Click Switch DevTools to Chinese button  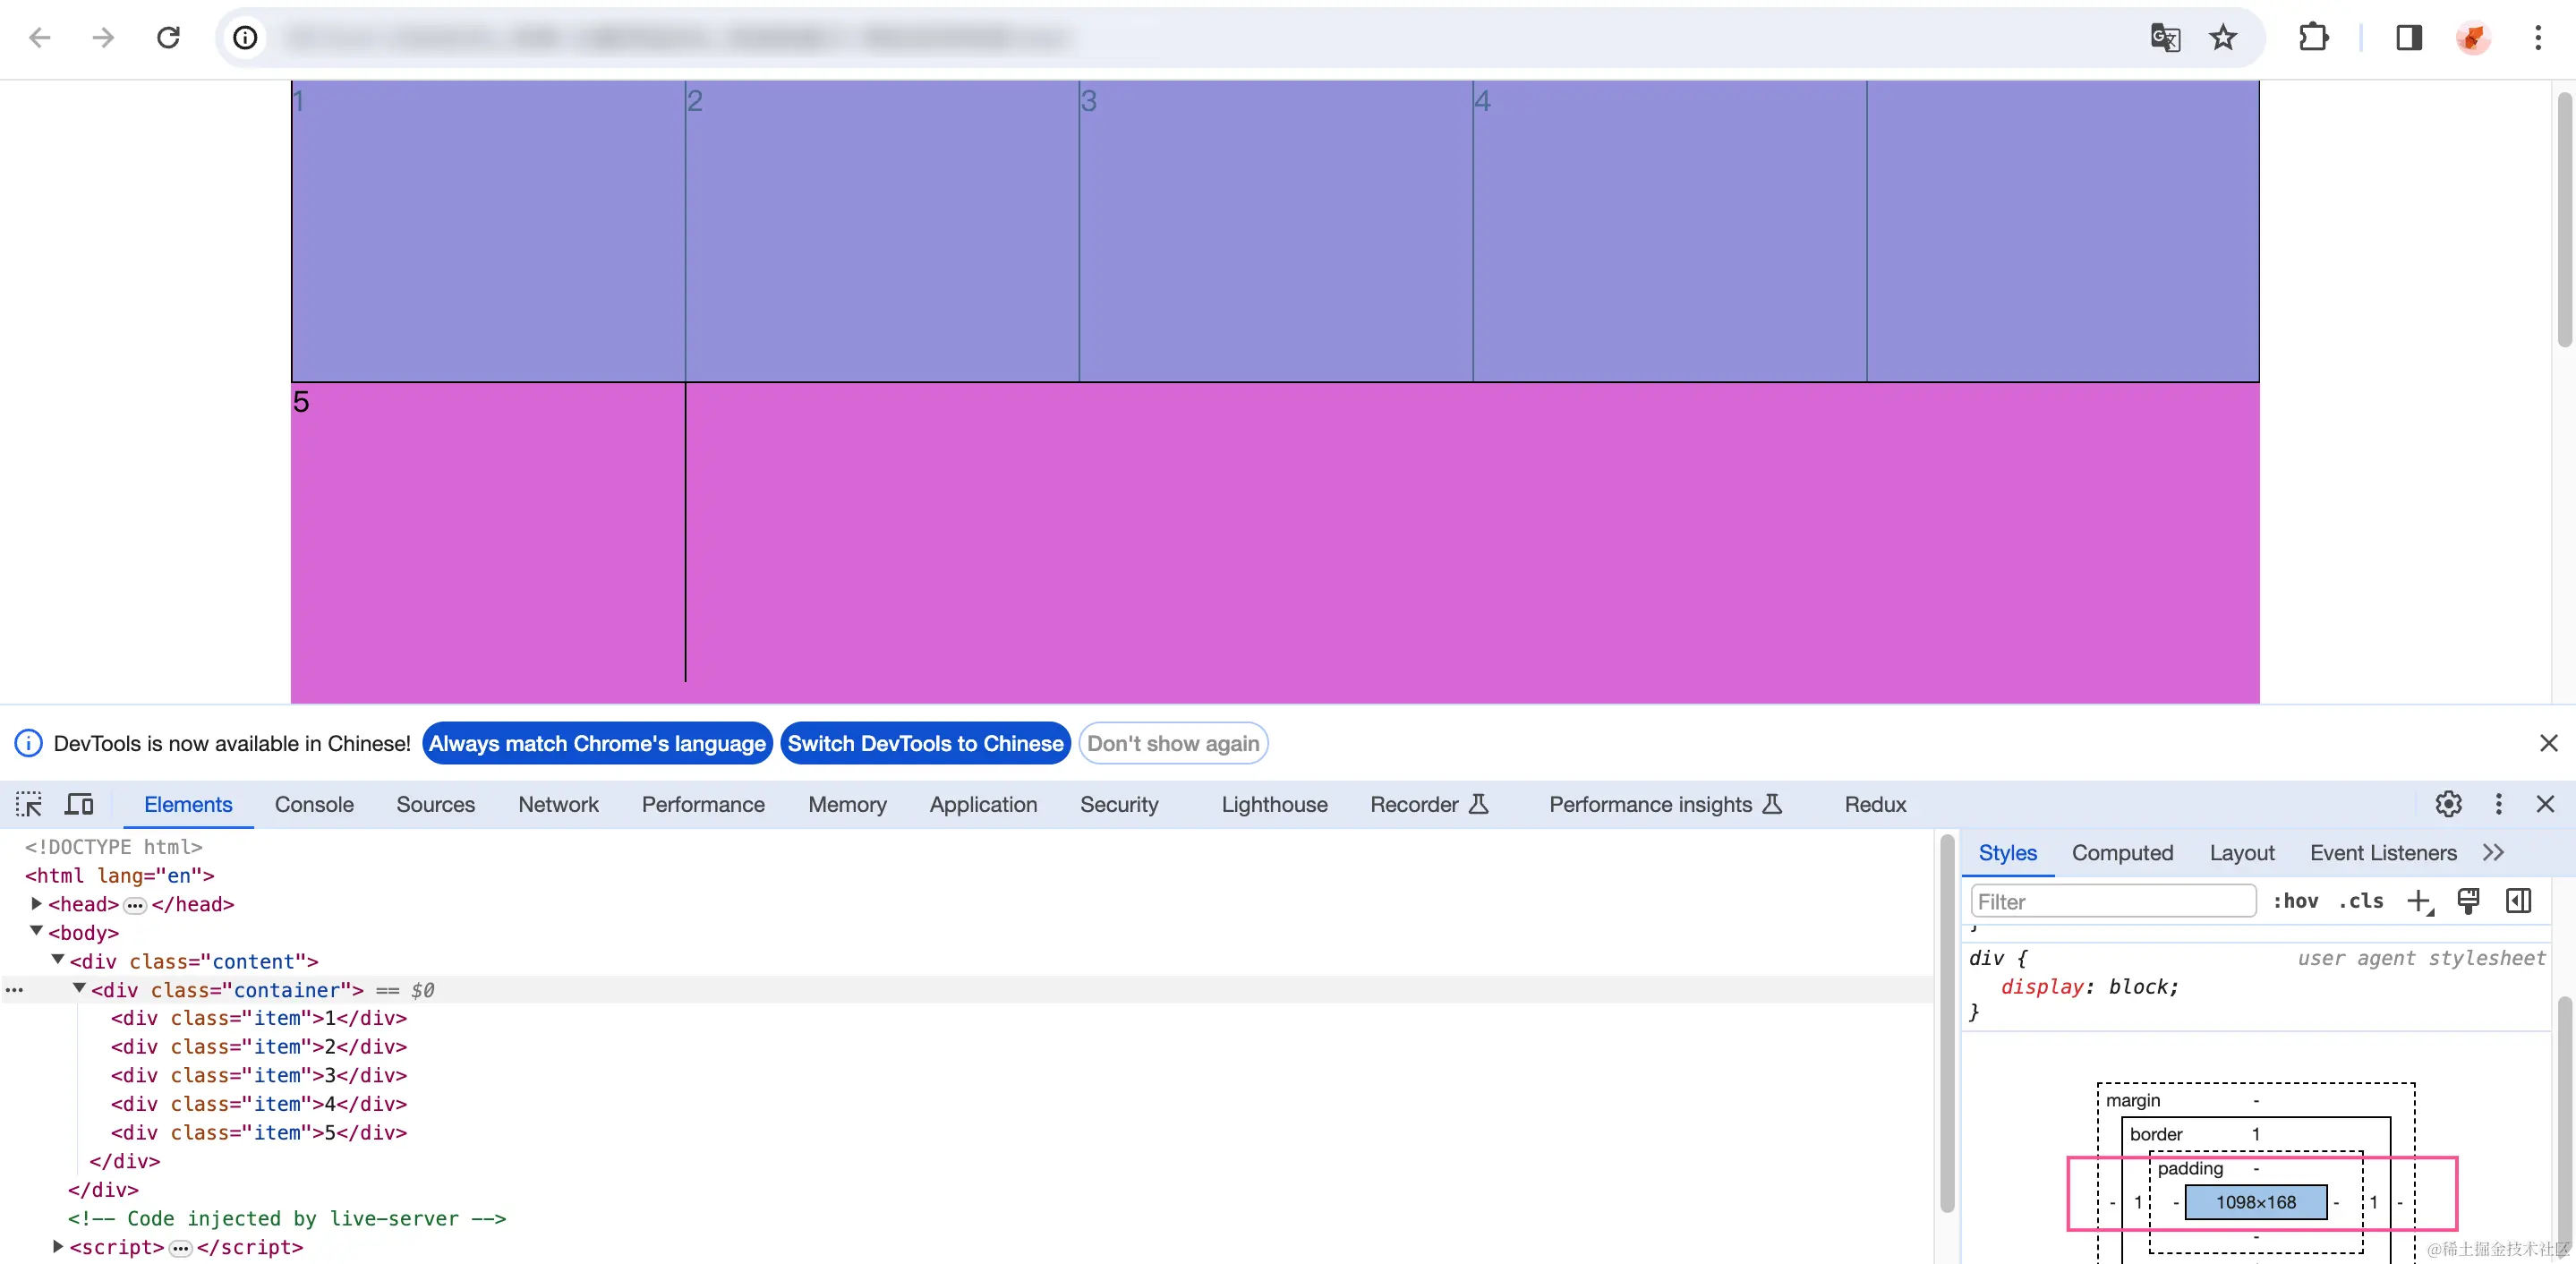point(925,743)
